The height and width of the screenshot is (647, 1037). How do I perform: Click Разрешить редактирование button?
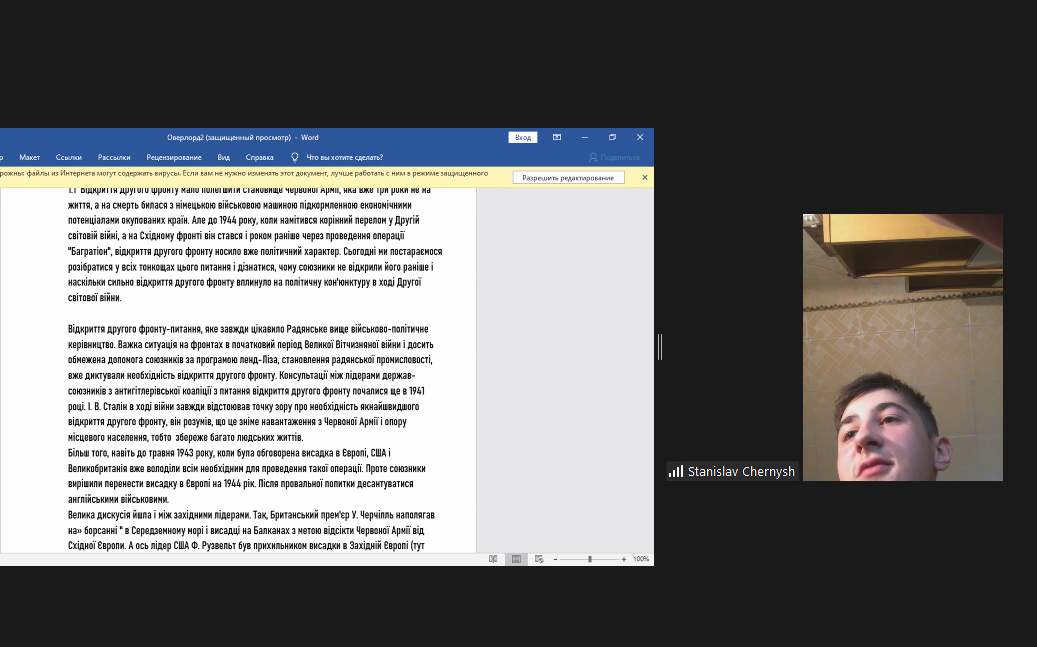click(x=568, y=177)
